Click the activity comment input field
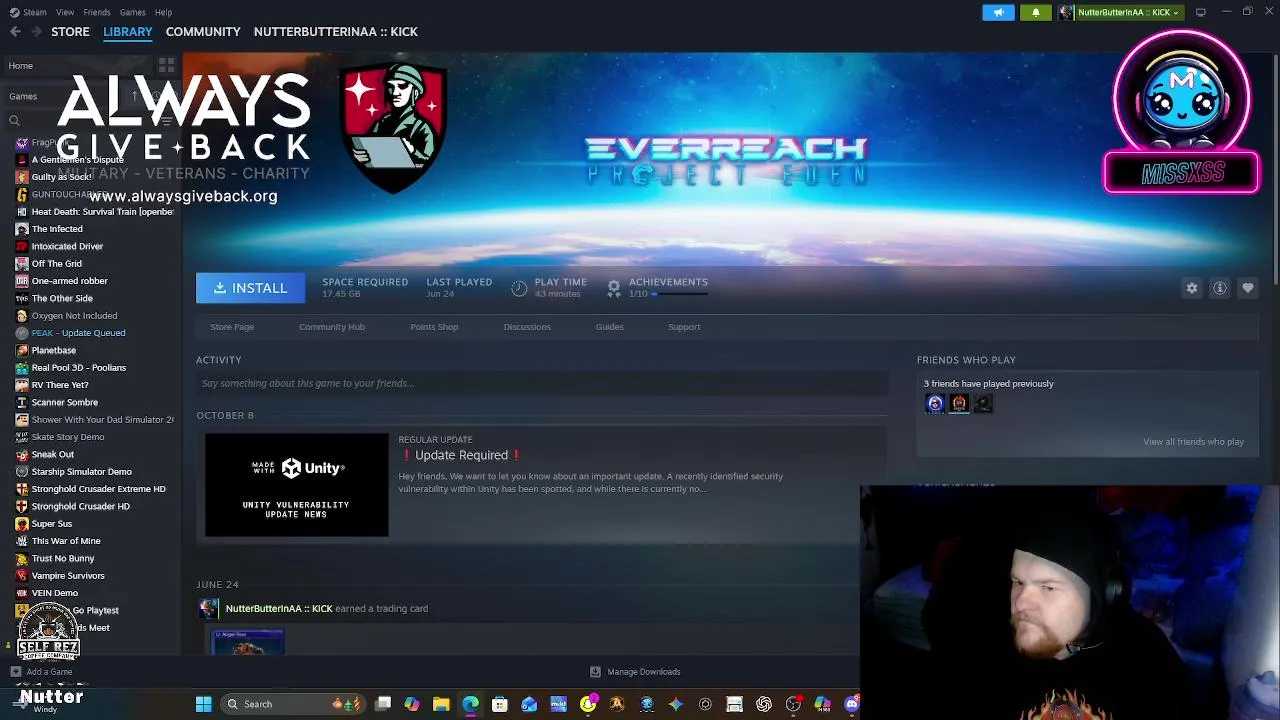Screen dimensions: 1280x720 tap(541, 383)
